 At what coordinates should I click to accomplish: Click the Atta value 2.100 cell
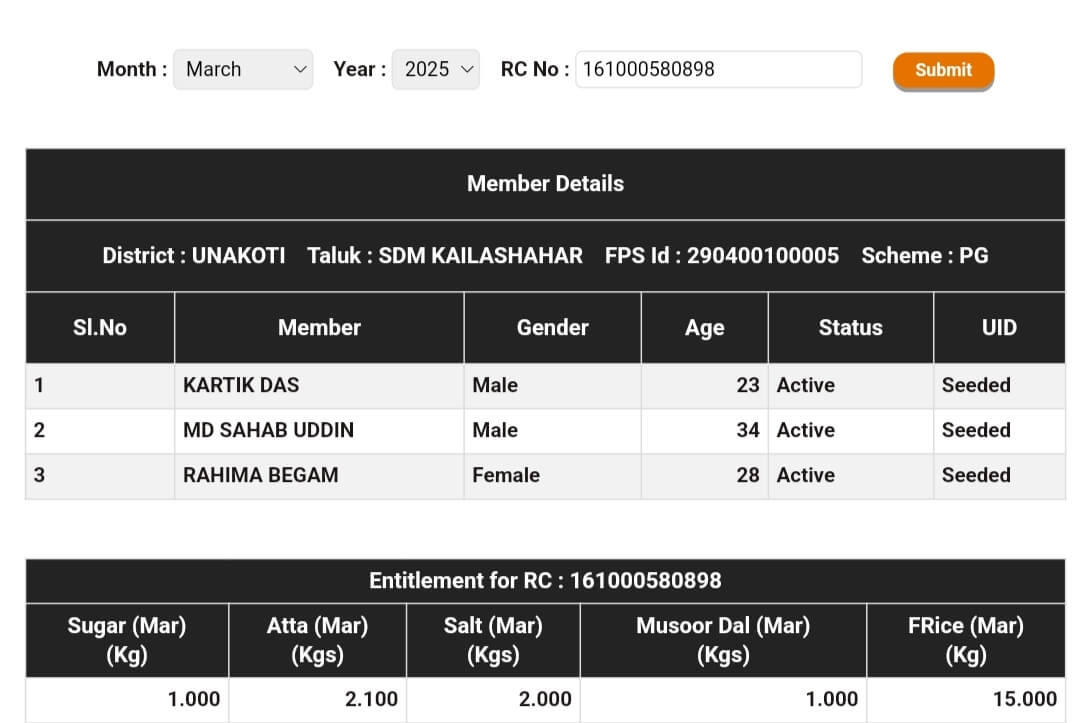(x=371, y=700)
